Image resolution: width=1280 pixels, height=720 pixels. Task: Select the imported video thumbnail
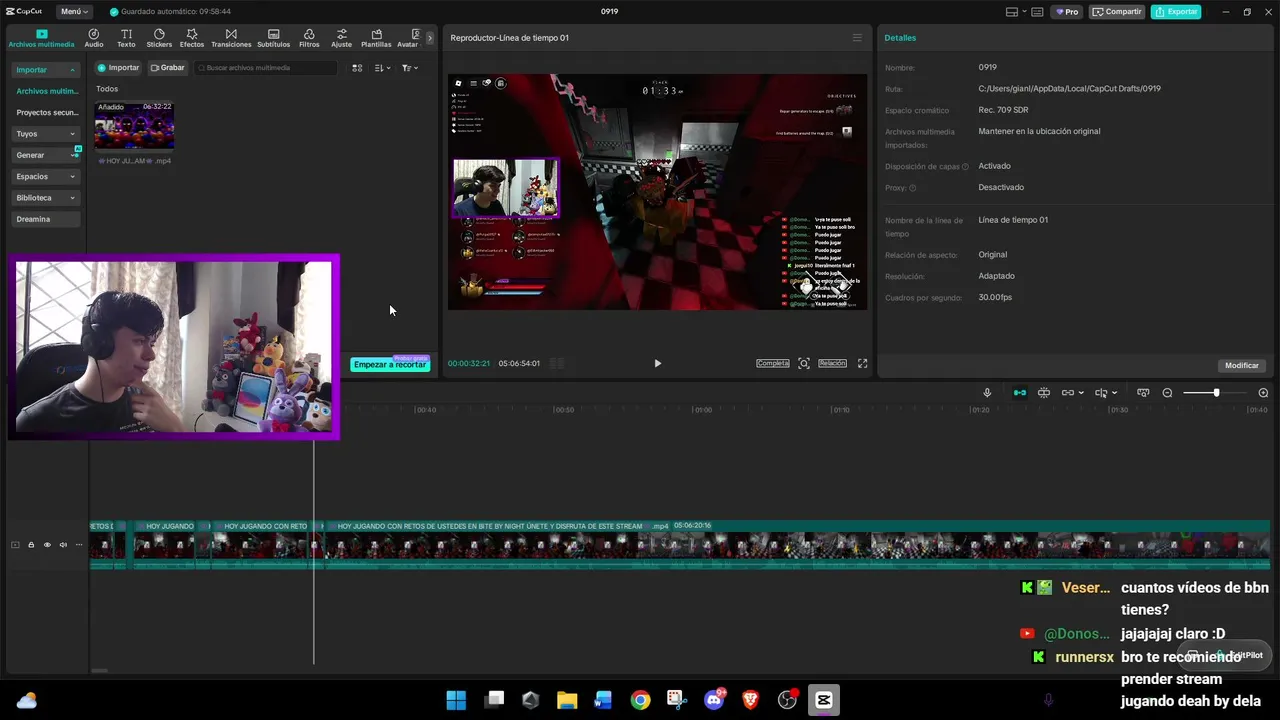[x=134, y=125]
